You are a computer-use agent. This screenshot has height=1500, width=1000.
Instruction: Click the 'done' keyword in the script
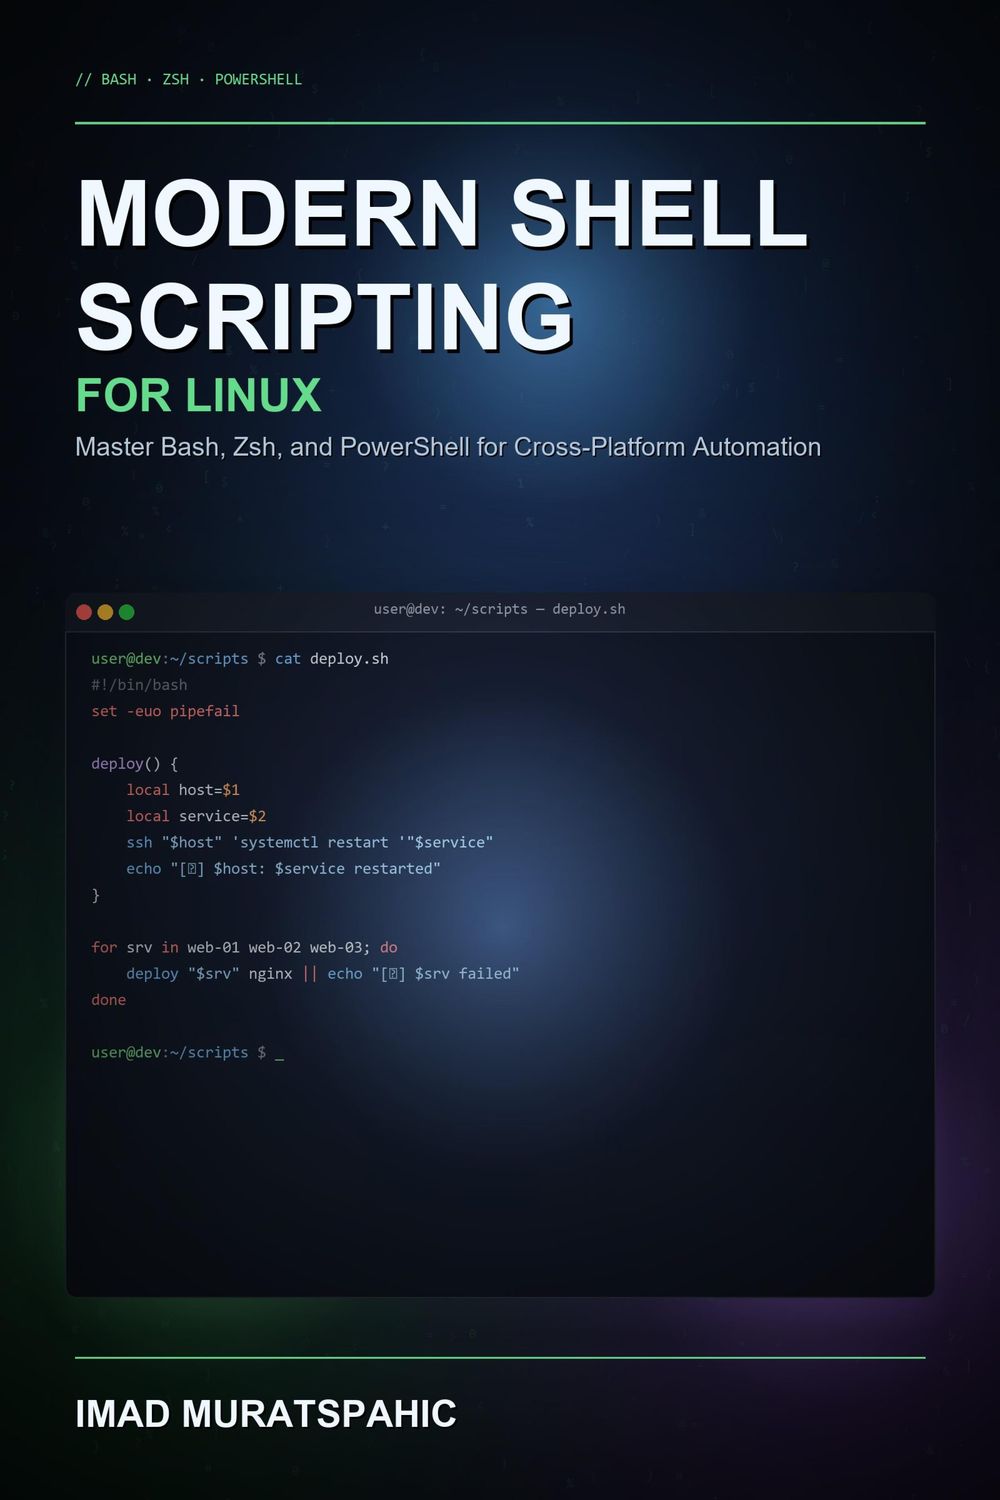click(x=108, y=1000)
